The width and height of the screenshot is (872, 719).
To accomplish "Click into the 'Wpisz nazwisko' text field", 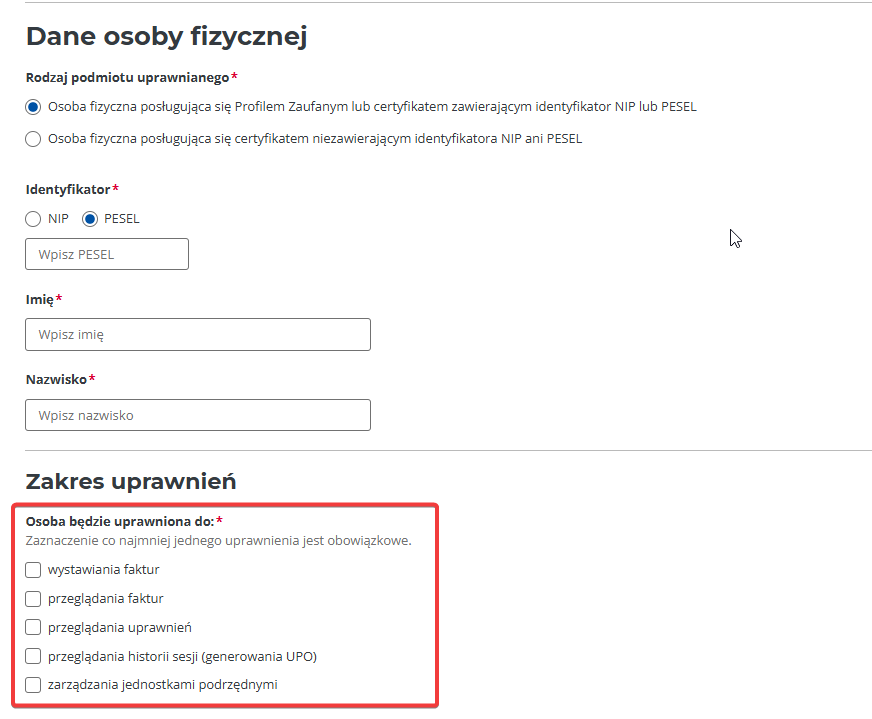I will 198,415.
